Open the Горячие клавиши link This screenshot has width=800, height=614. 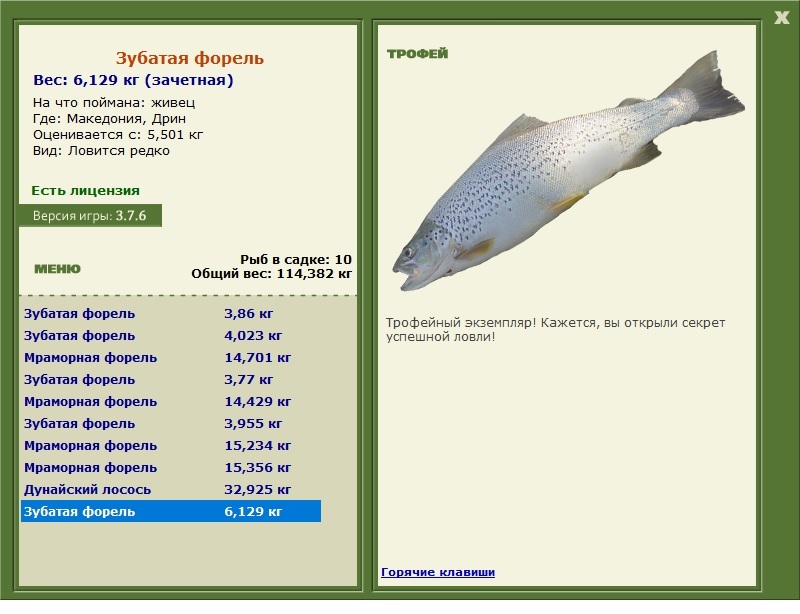[438, 572]
